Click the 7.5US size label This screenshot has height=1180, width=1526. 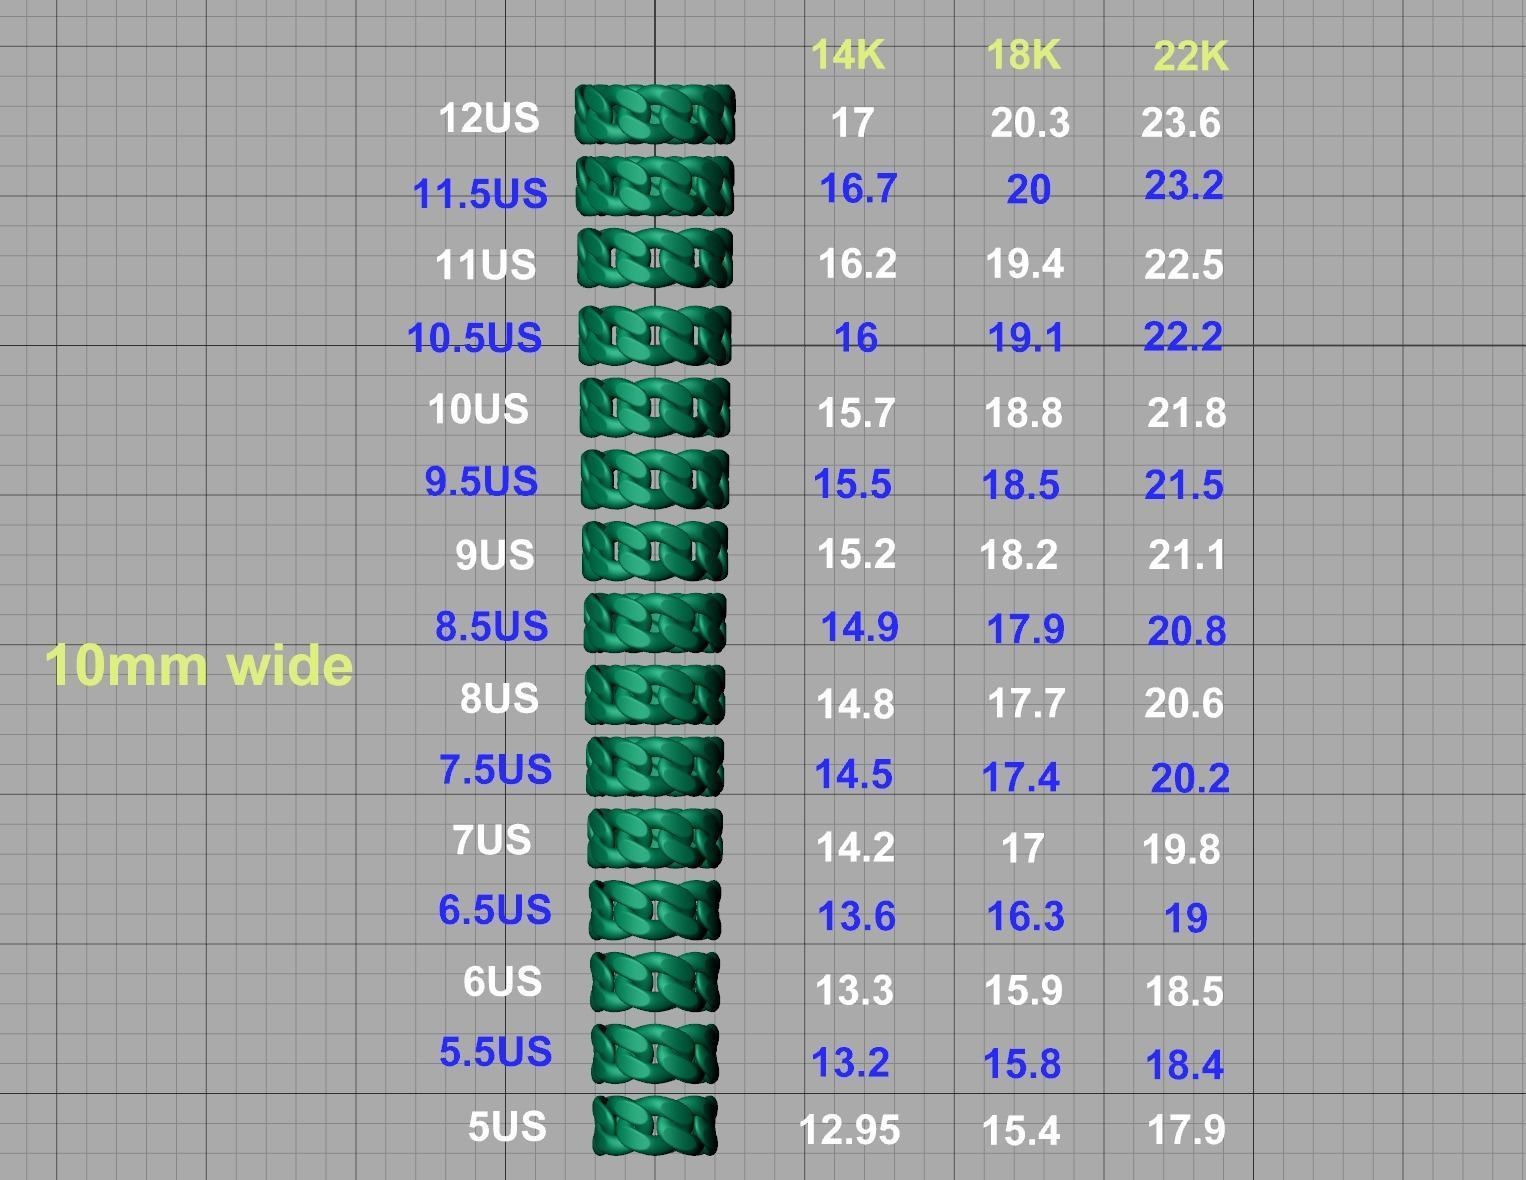(x=495, y=769)
